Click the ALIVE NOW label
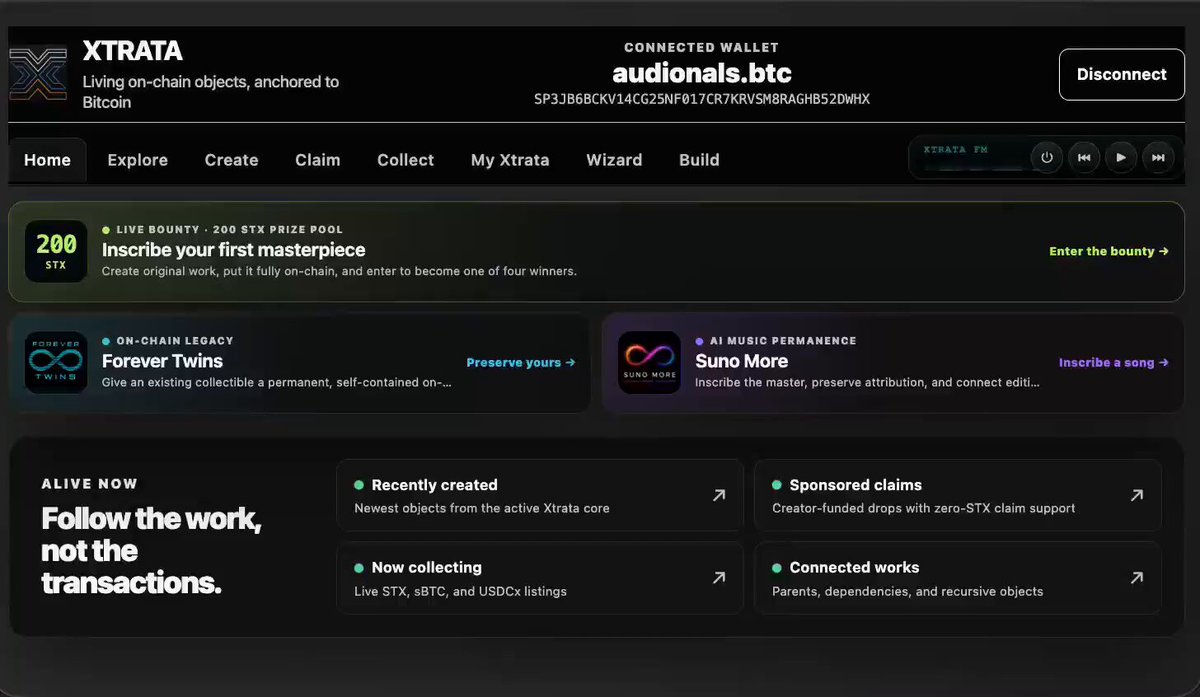Screen dimensions: 1200x697 (x=89, y=483)
